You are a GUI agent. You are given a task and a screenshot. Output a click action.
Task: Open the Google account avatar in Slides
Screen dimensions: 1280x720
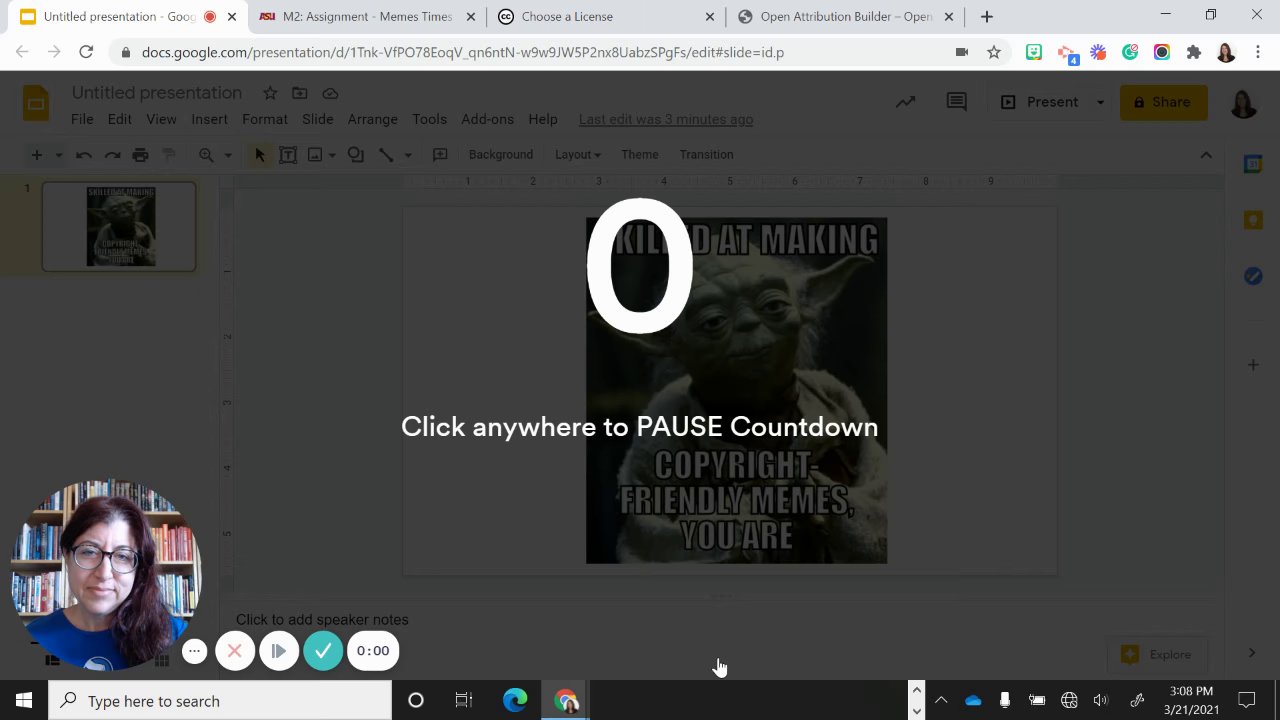pyautogui.click(x=1244, y=102)
